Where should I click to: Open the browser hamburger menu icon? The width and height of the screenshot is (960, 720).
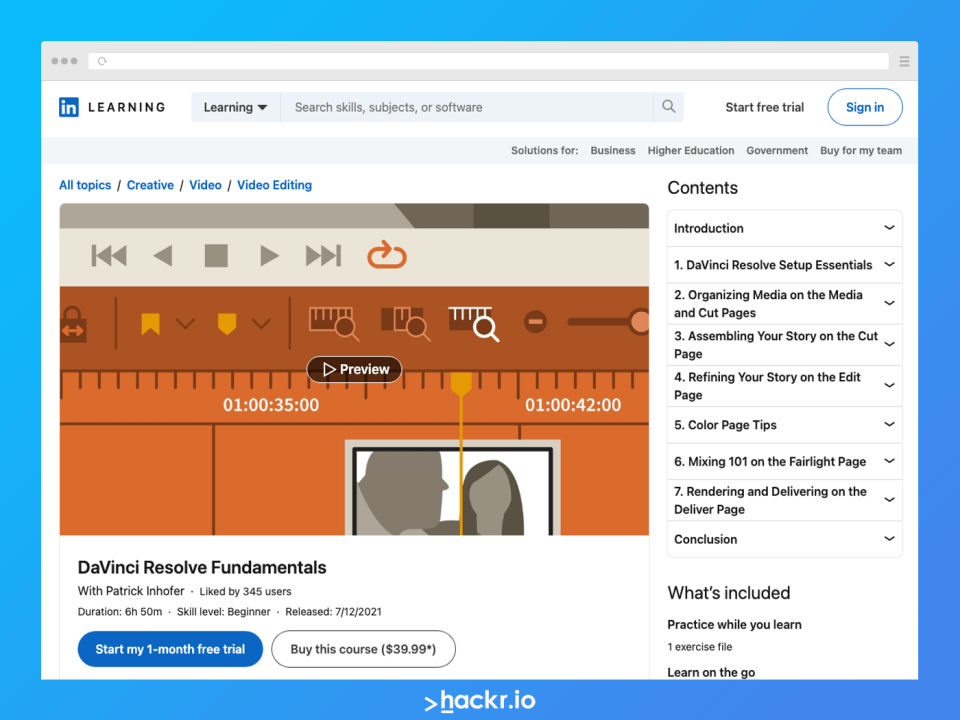904,61
